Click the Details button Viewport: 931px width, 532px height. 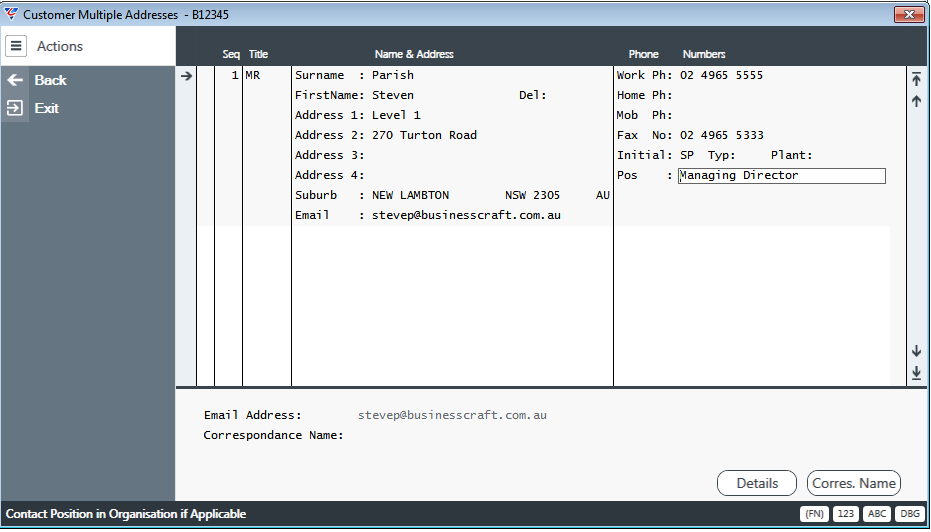pos(756,483)
